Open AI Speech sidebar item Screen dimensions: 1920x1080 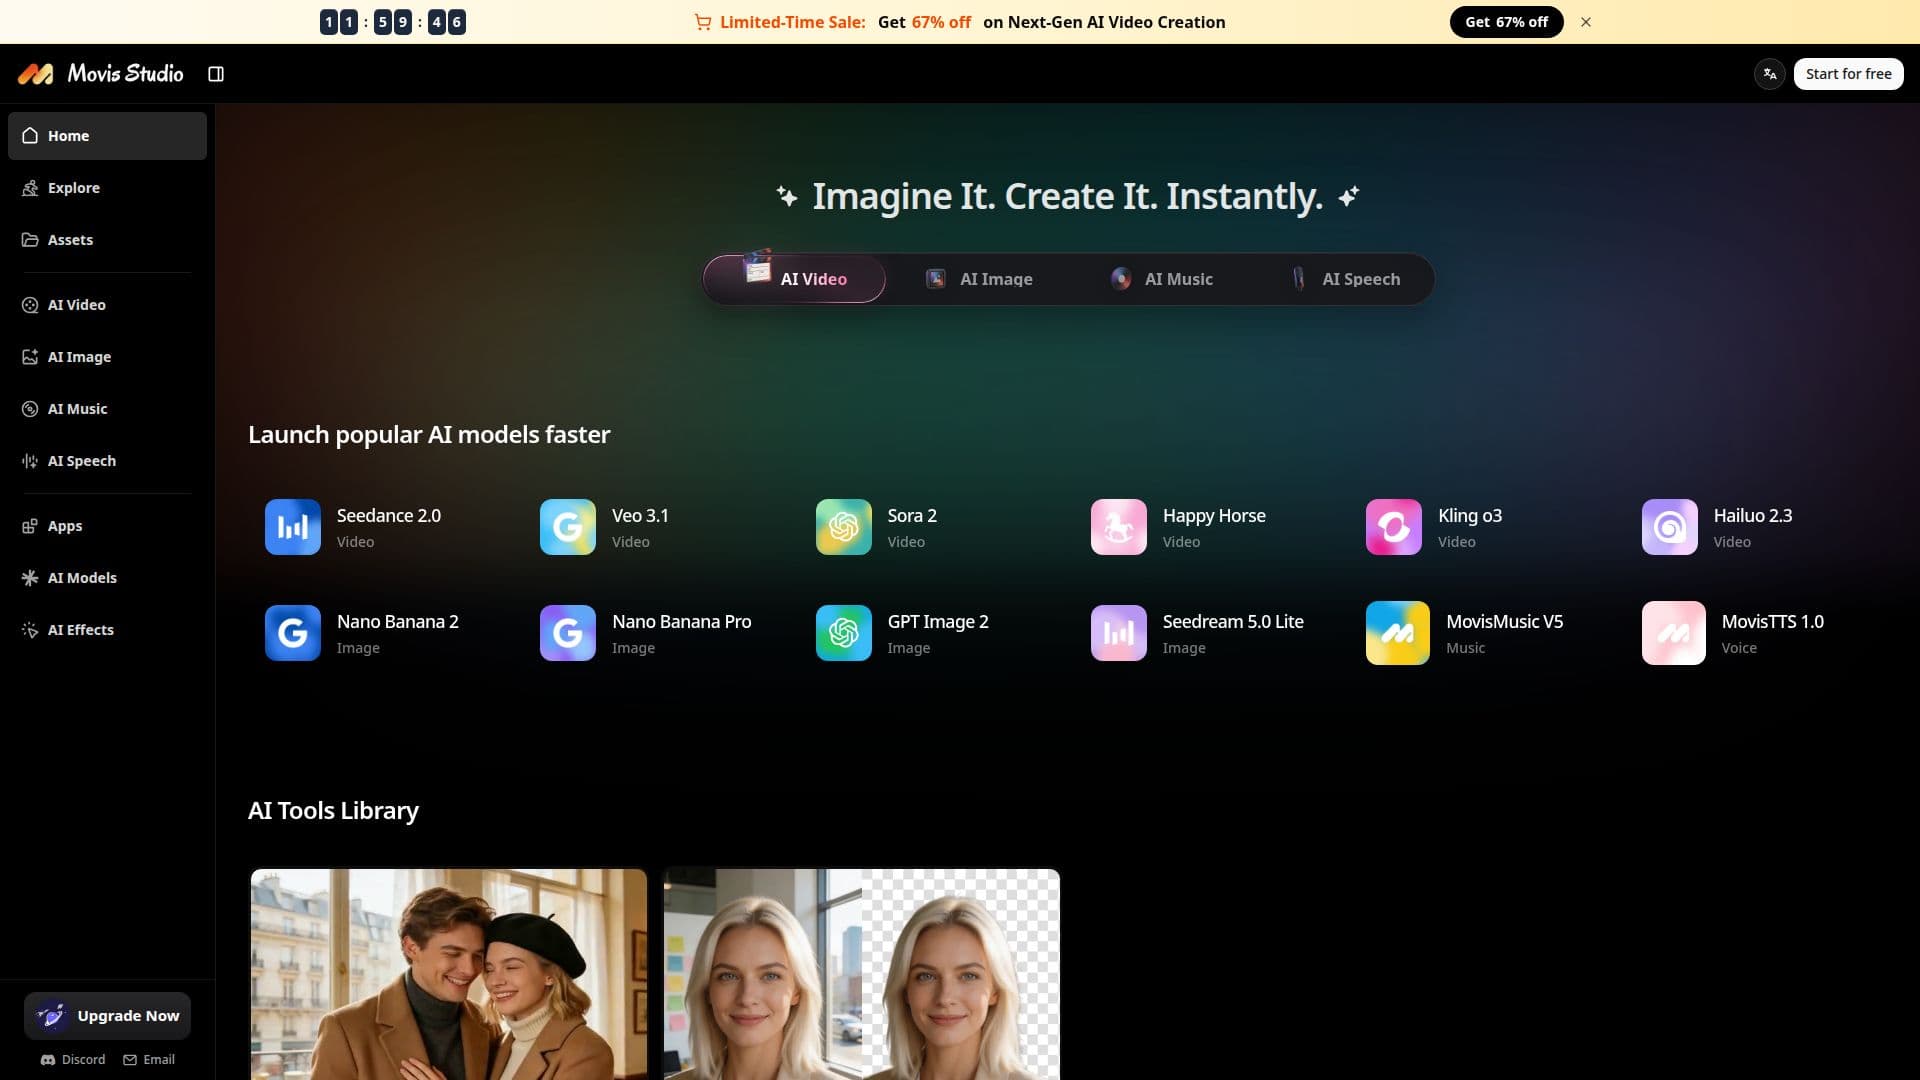click(x=107, y=461)
